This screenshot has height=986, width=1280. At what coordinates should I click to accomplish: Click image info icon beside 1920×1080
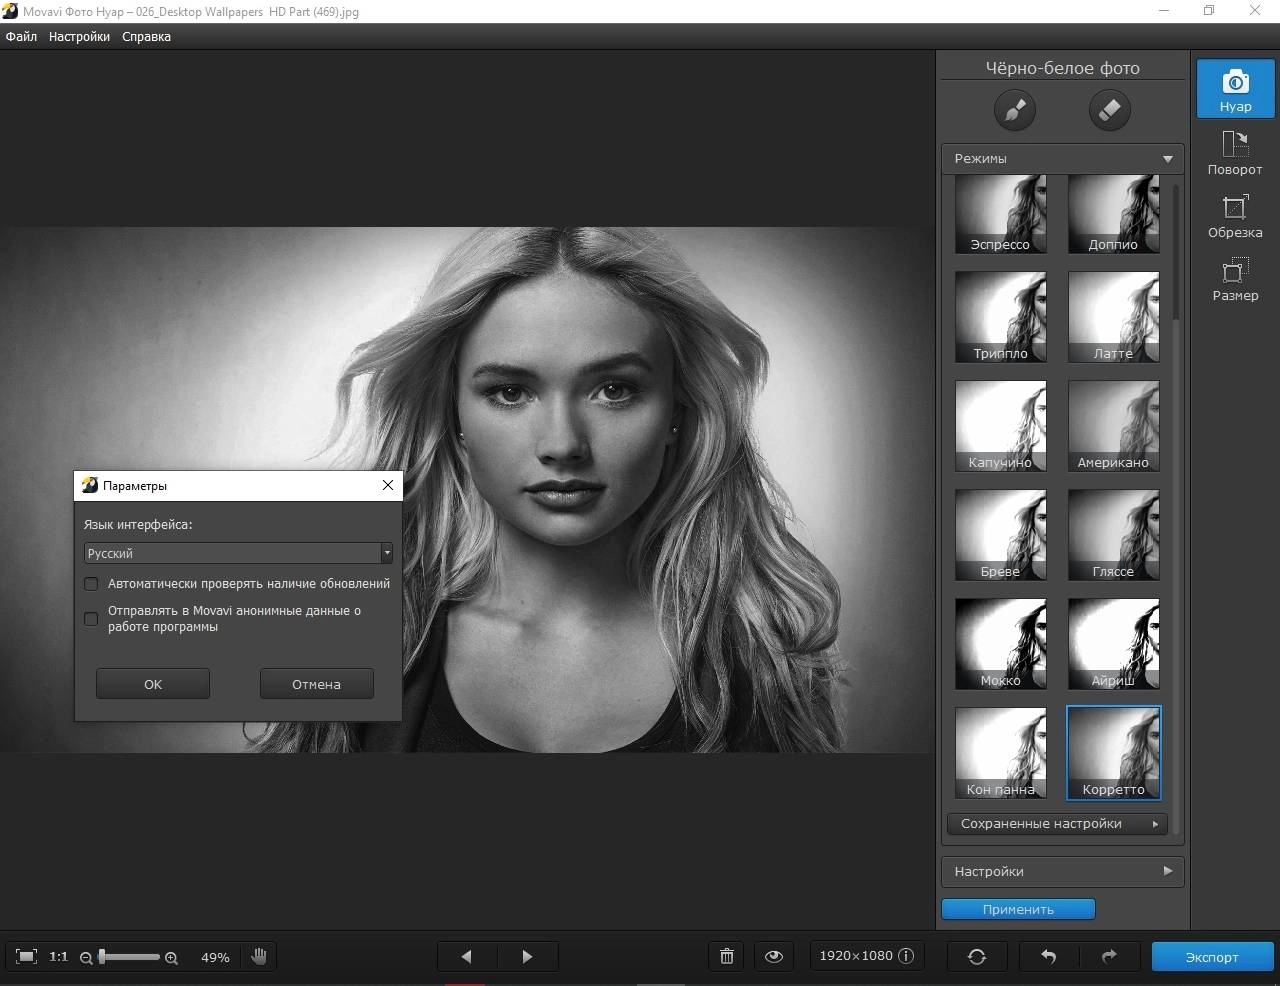[906, 956]
